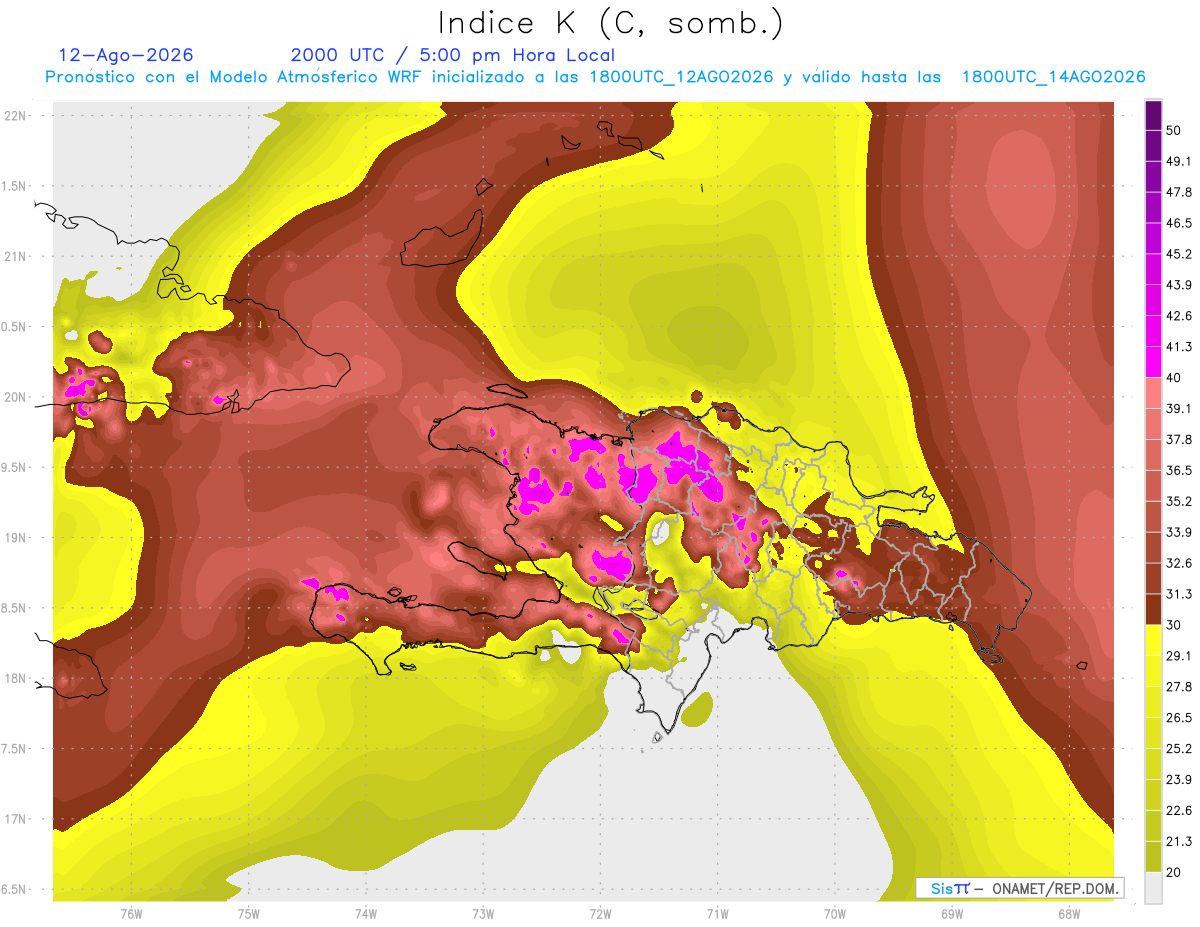Click the '21N' latitude axis label
The height and width of the screenshot is (927, 1200).
pyautogui.click(x=15, y=256)
